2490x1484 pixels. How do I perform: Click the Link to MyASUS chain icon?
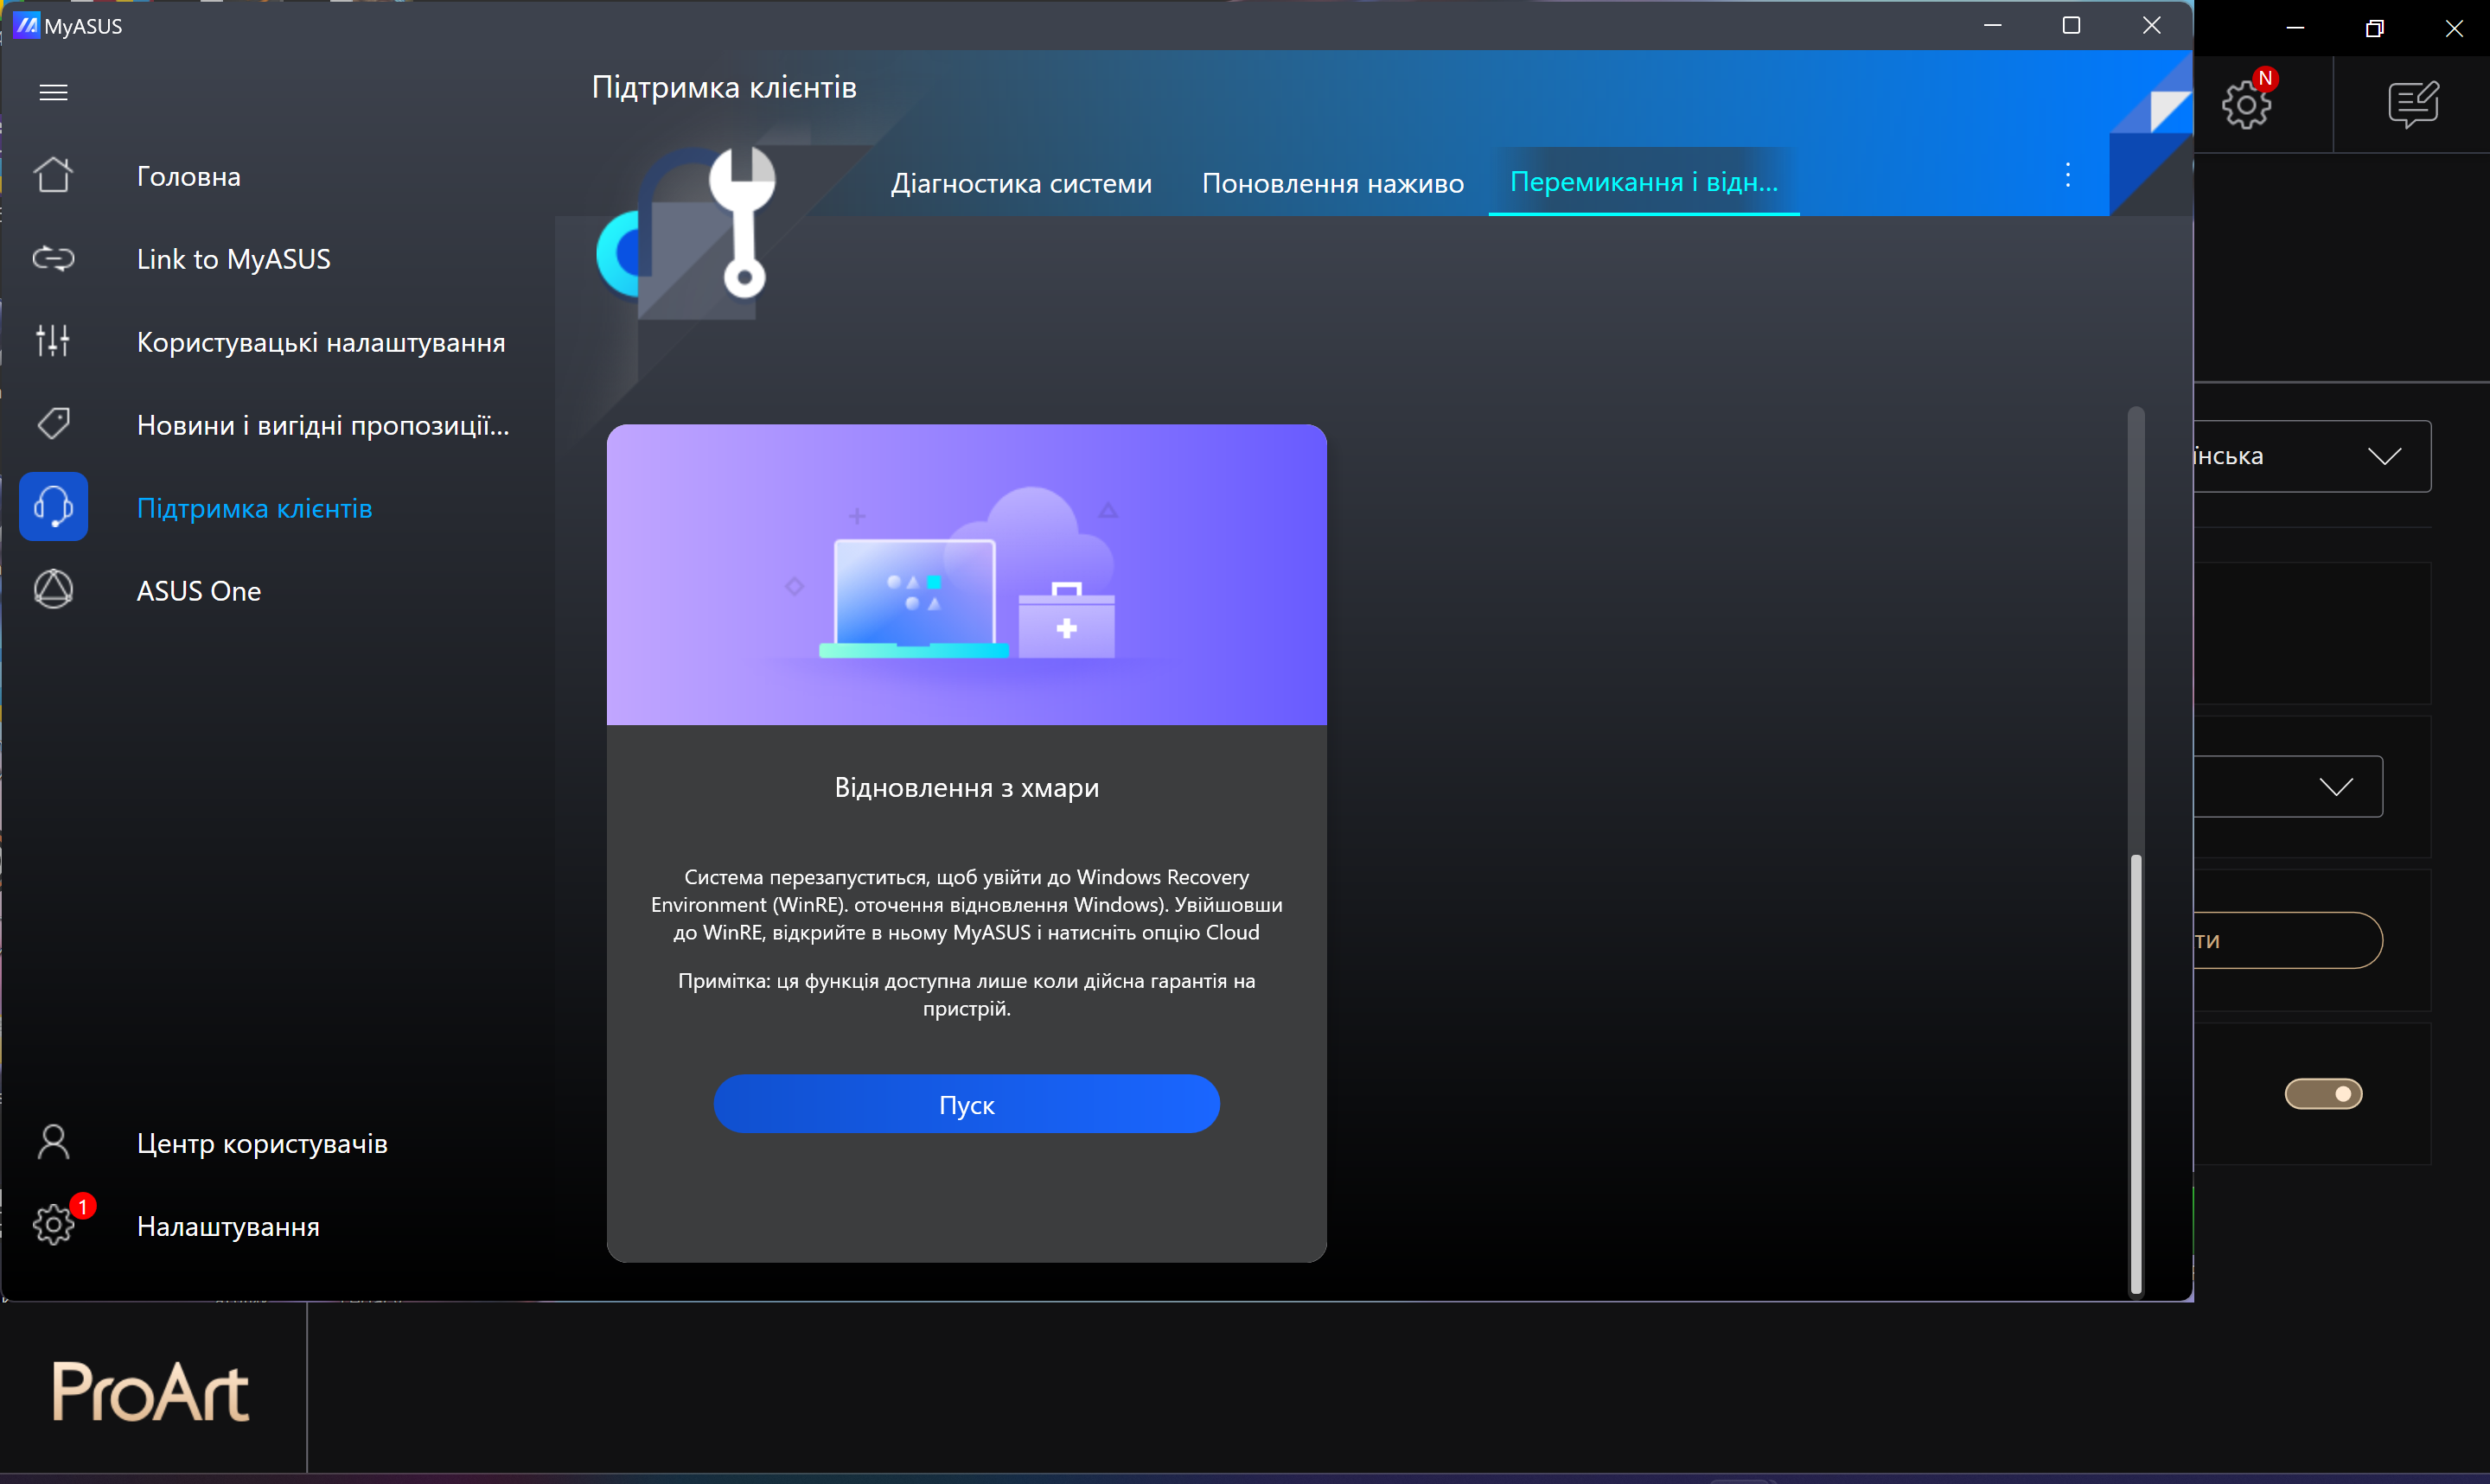53,259
